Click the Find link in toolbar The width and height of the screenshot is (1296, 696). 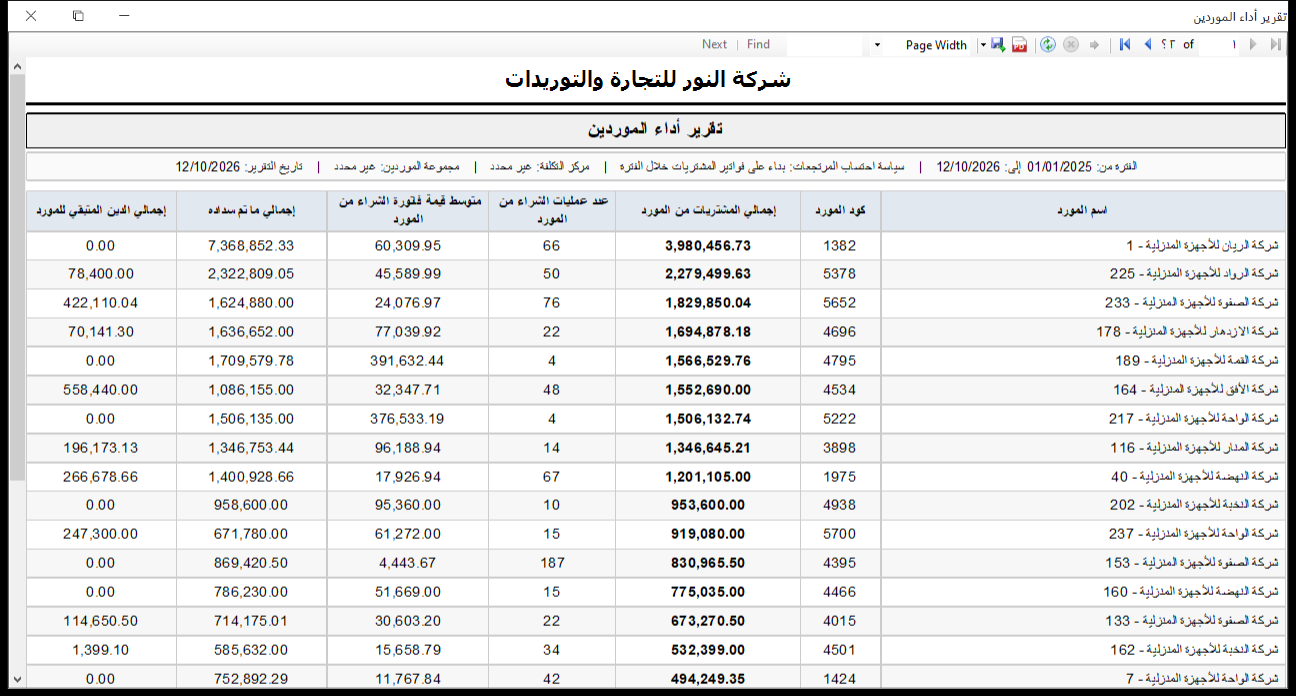pos(758,44)
